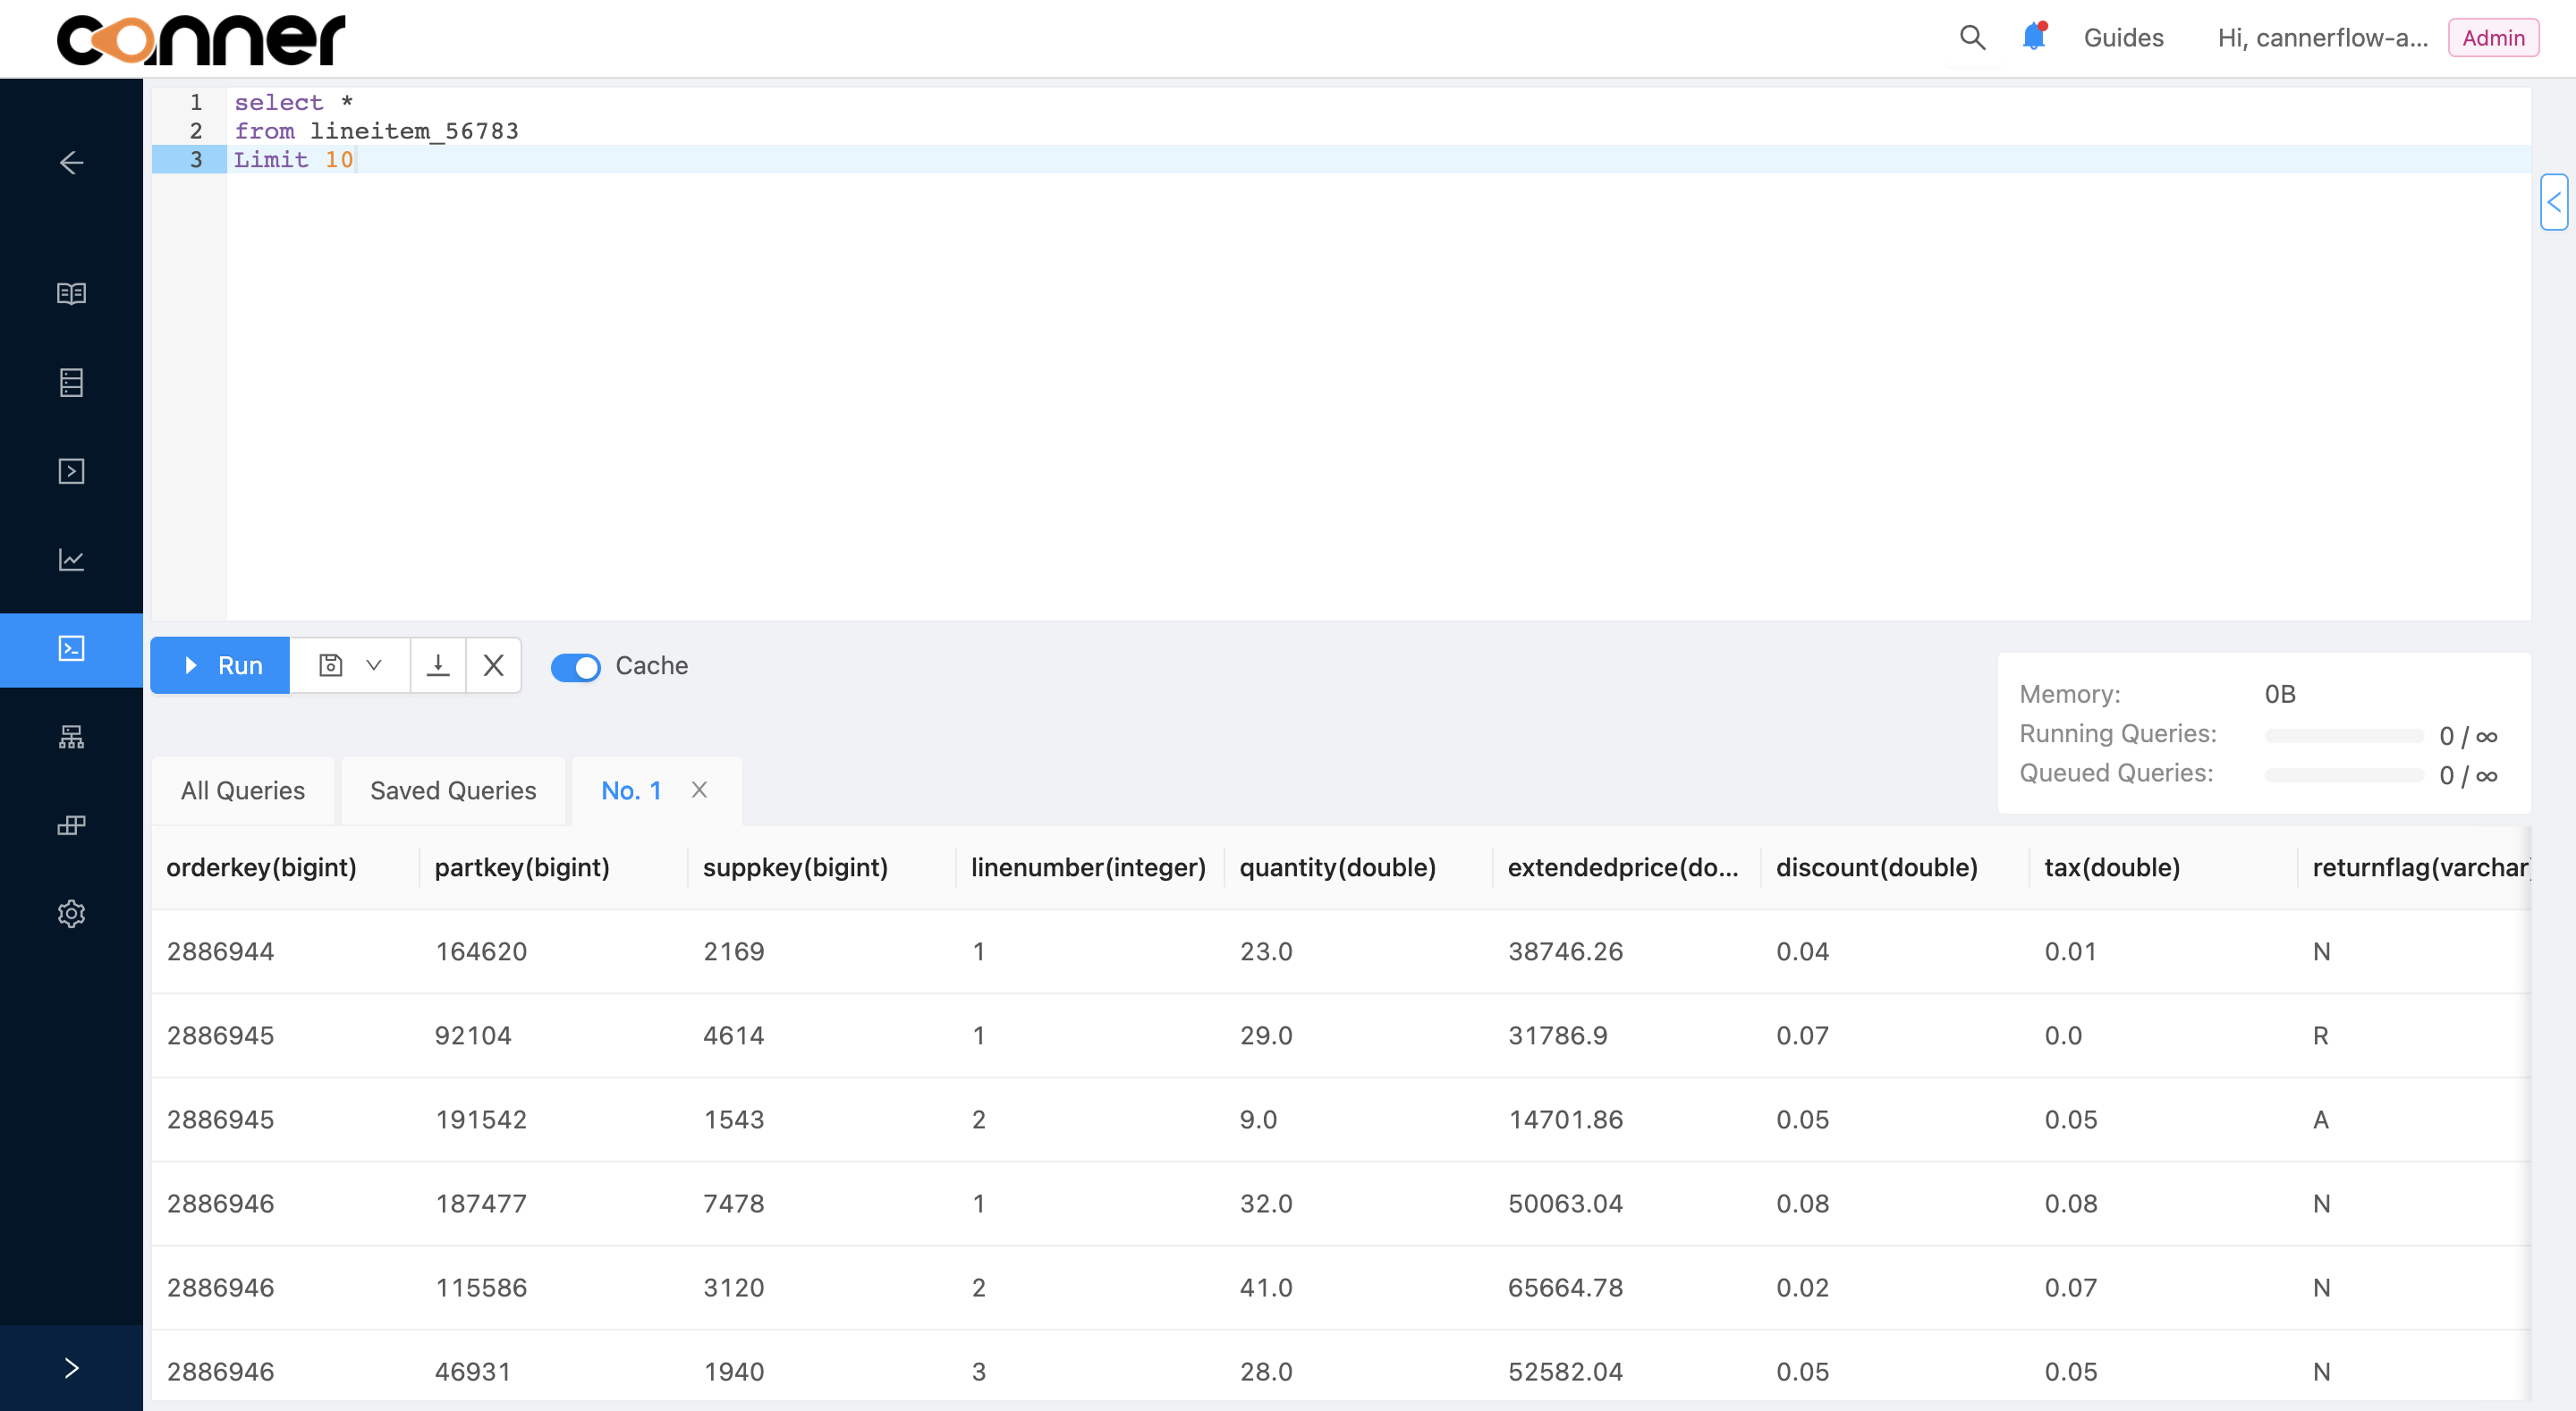2576x1411 pixels.
Task: Click the Run button to execute query
Action: tap(221, 665)
